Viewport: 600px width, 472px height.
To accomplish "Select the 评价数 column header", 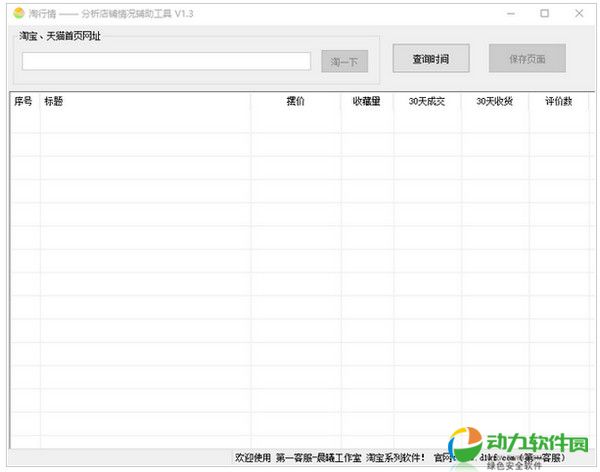I will [x=557, y=101].
